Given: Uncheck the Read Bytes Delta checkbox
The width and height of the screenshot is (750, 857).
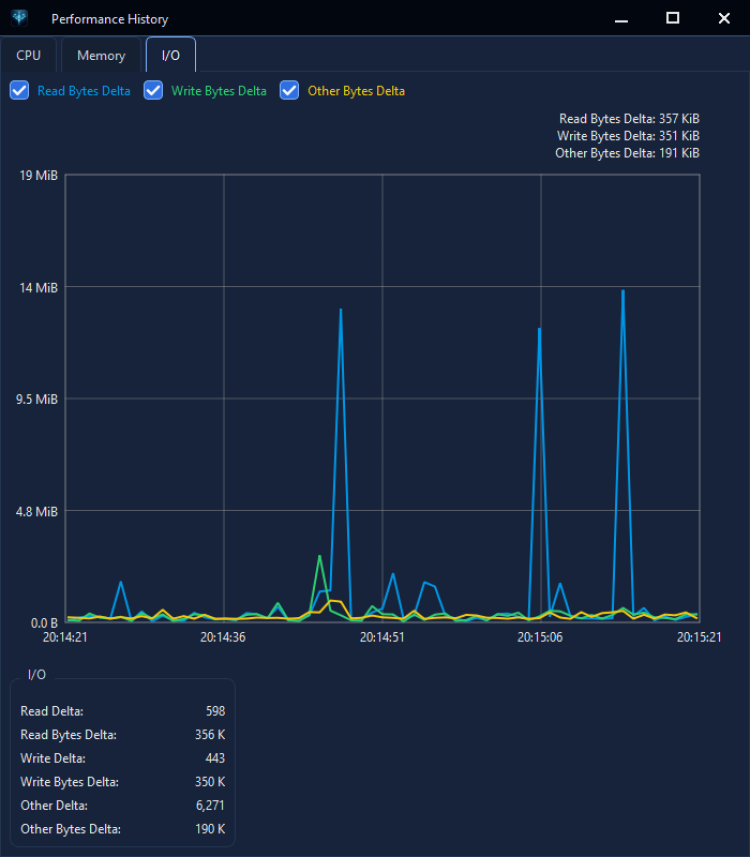Looking at the screenshot, I should [x=20, y=90].
